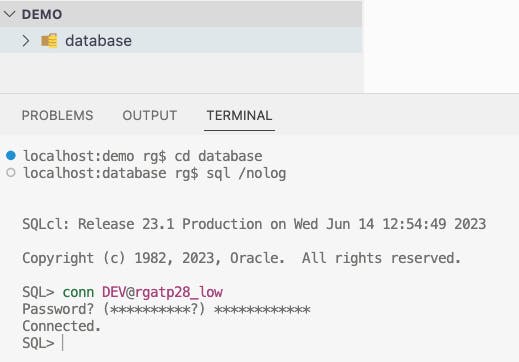Viewport: 519px width, 362px height.
Task: Click the Oracle copyright notice line
Action: click(x=242, y=258)
